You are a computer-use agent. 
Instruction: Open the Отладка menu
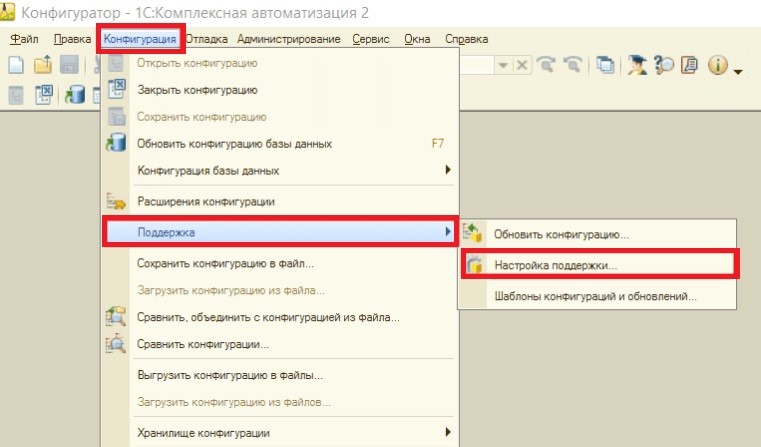(x=207, y=39)
